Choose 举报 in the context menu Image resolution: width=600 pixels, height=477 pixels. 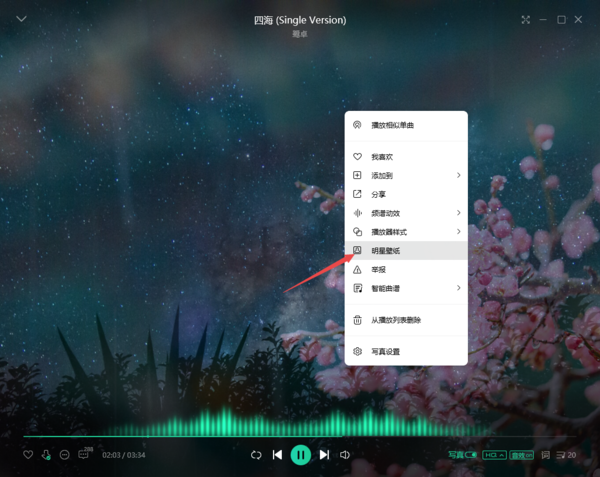[x=406, y=269]
